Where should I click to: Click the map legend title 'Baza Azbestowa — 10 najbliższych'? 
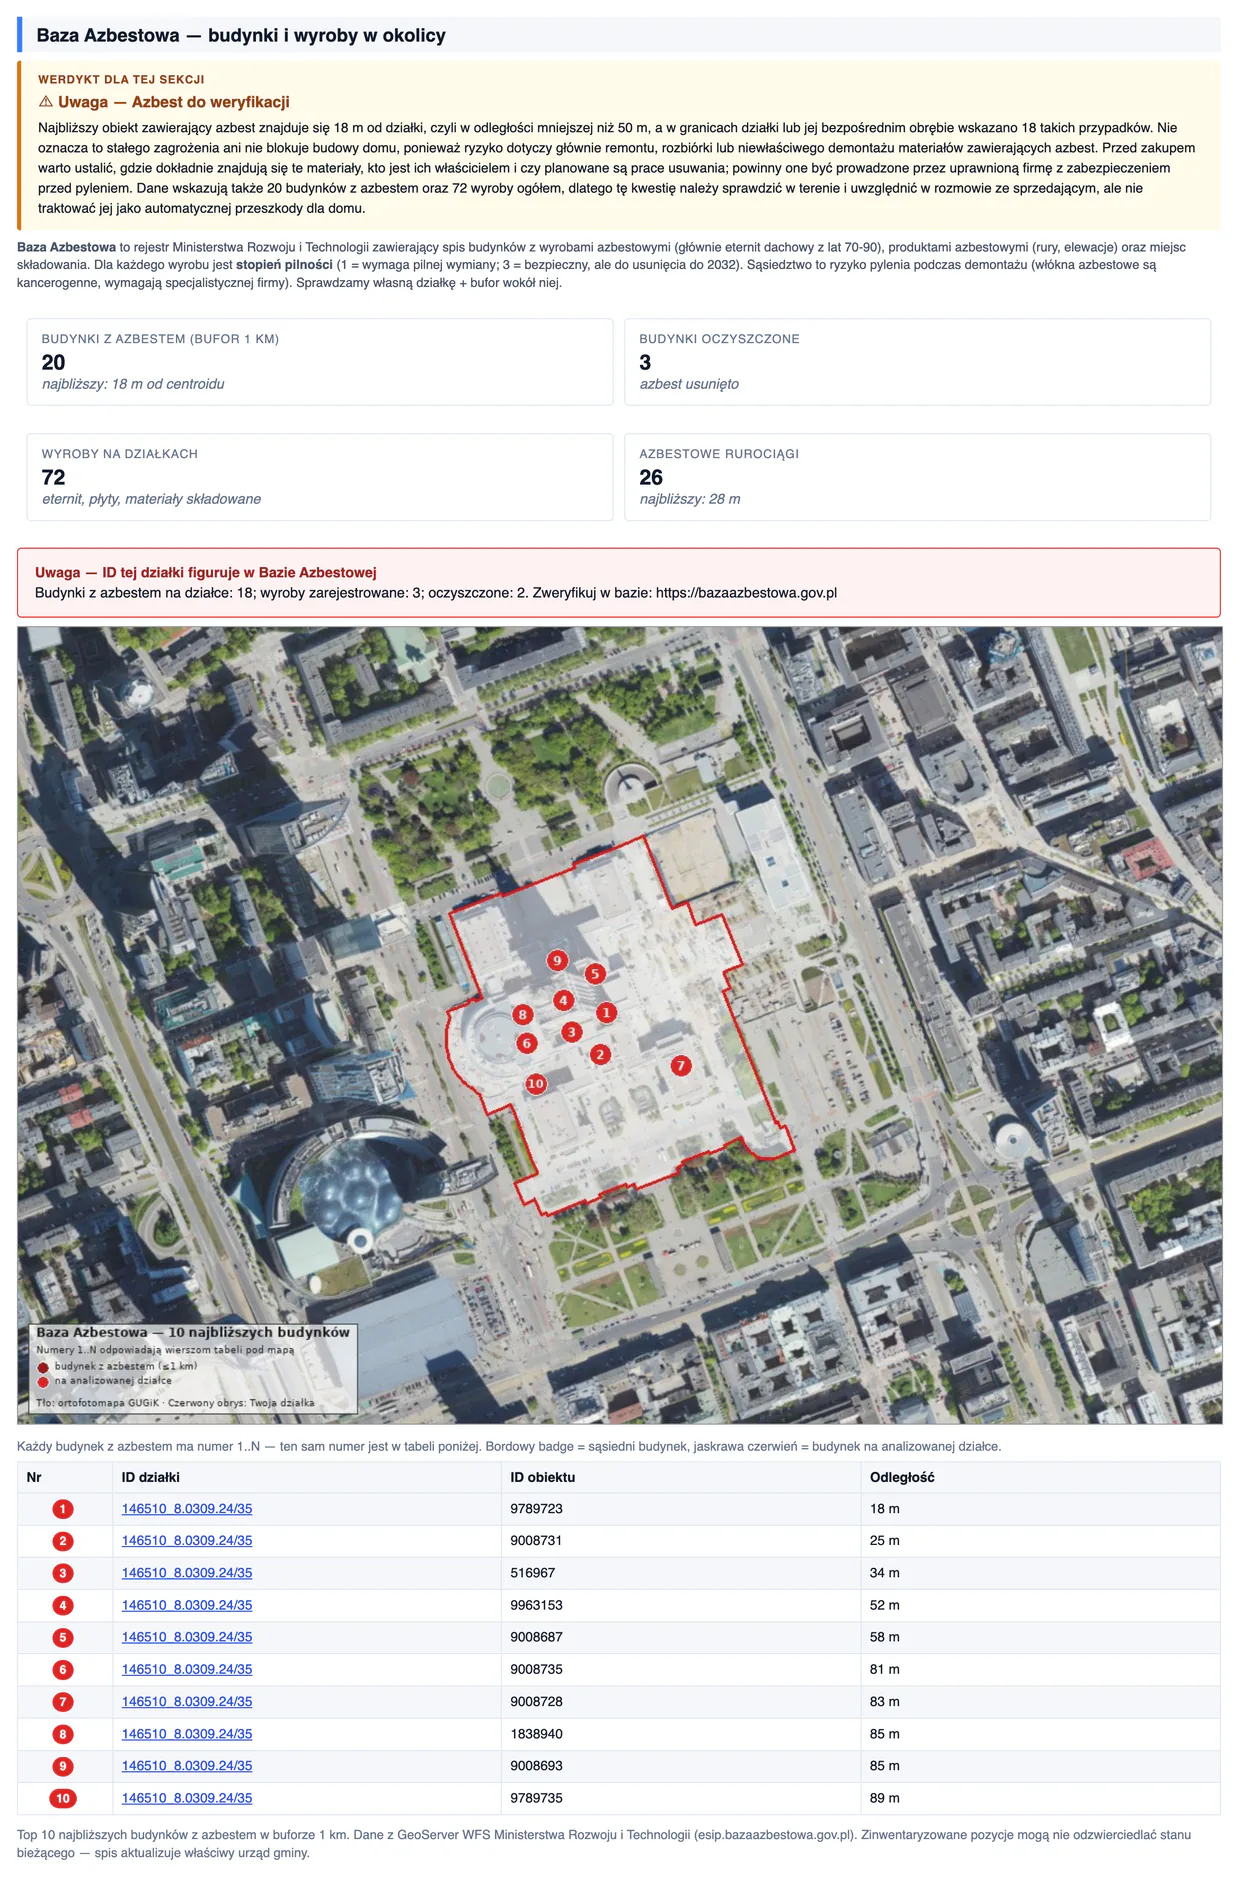[193, 1332]
